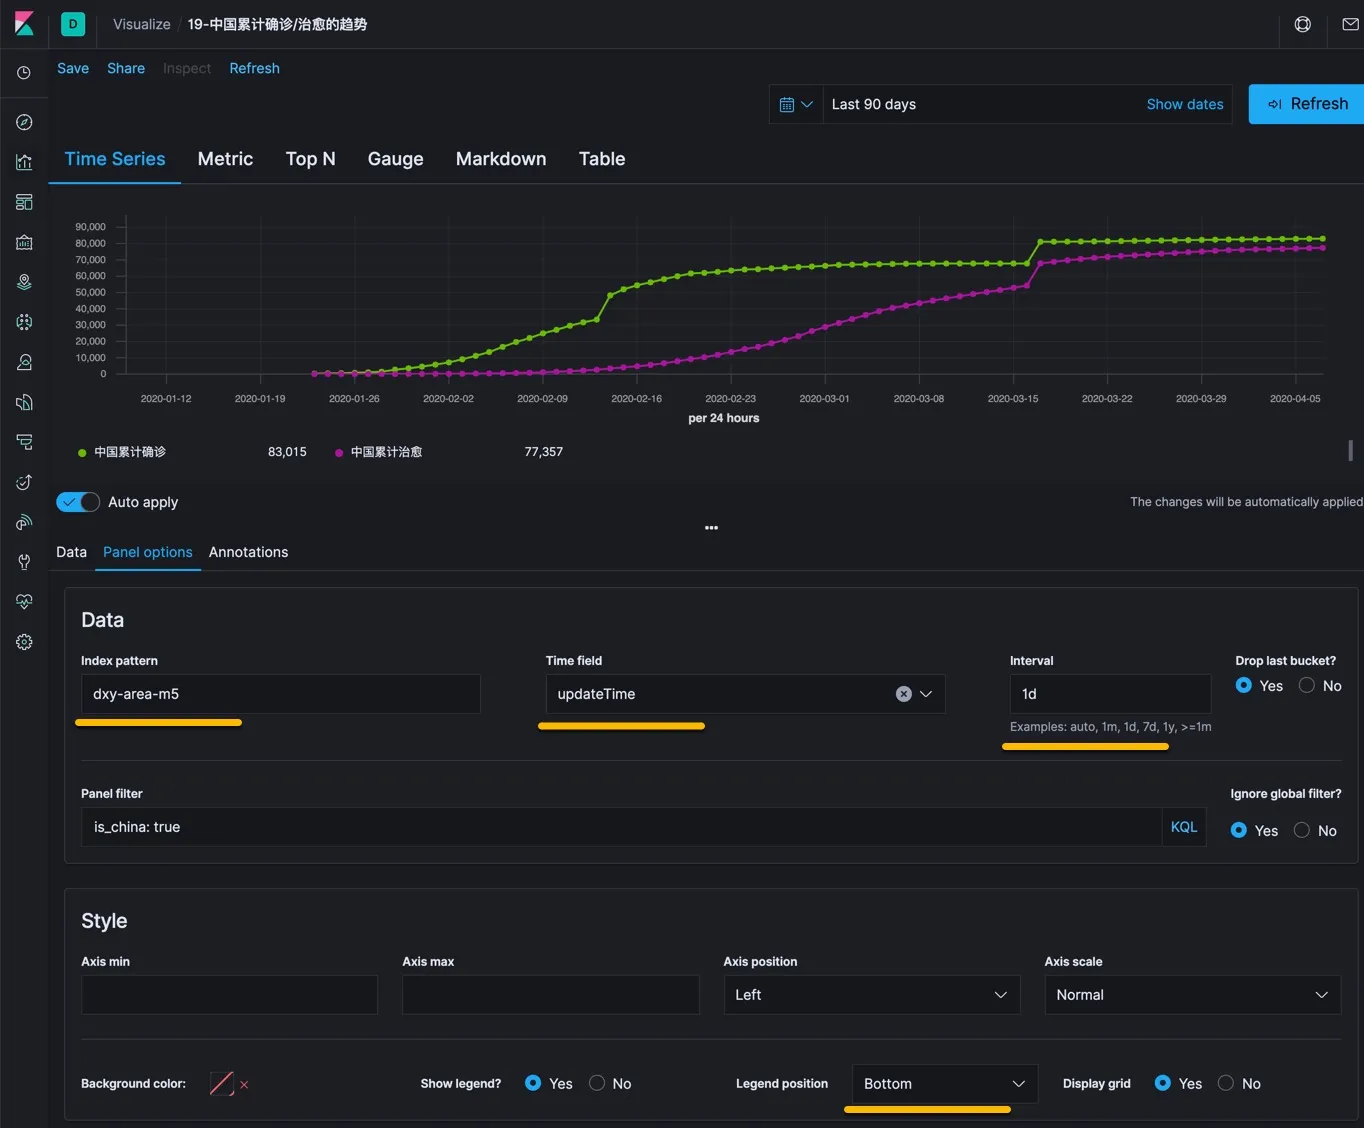Select No for Show legend
This screenshot has height=1128, width=1364.
[x=597, y=1083]
